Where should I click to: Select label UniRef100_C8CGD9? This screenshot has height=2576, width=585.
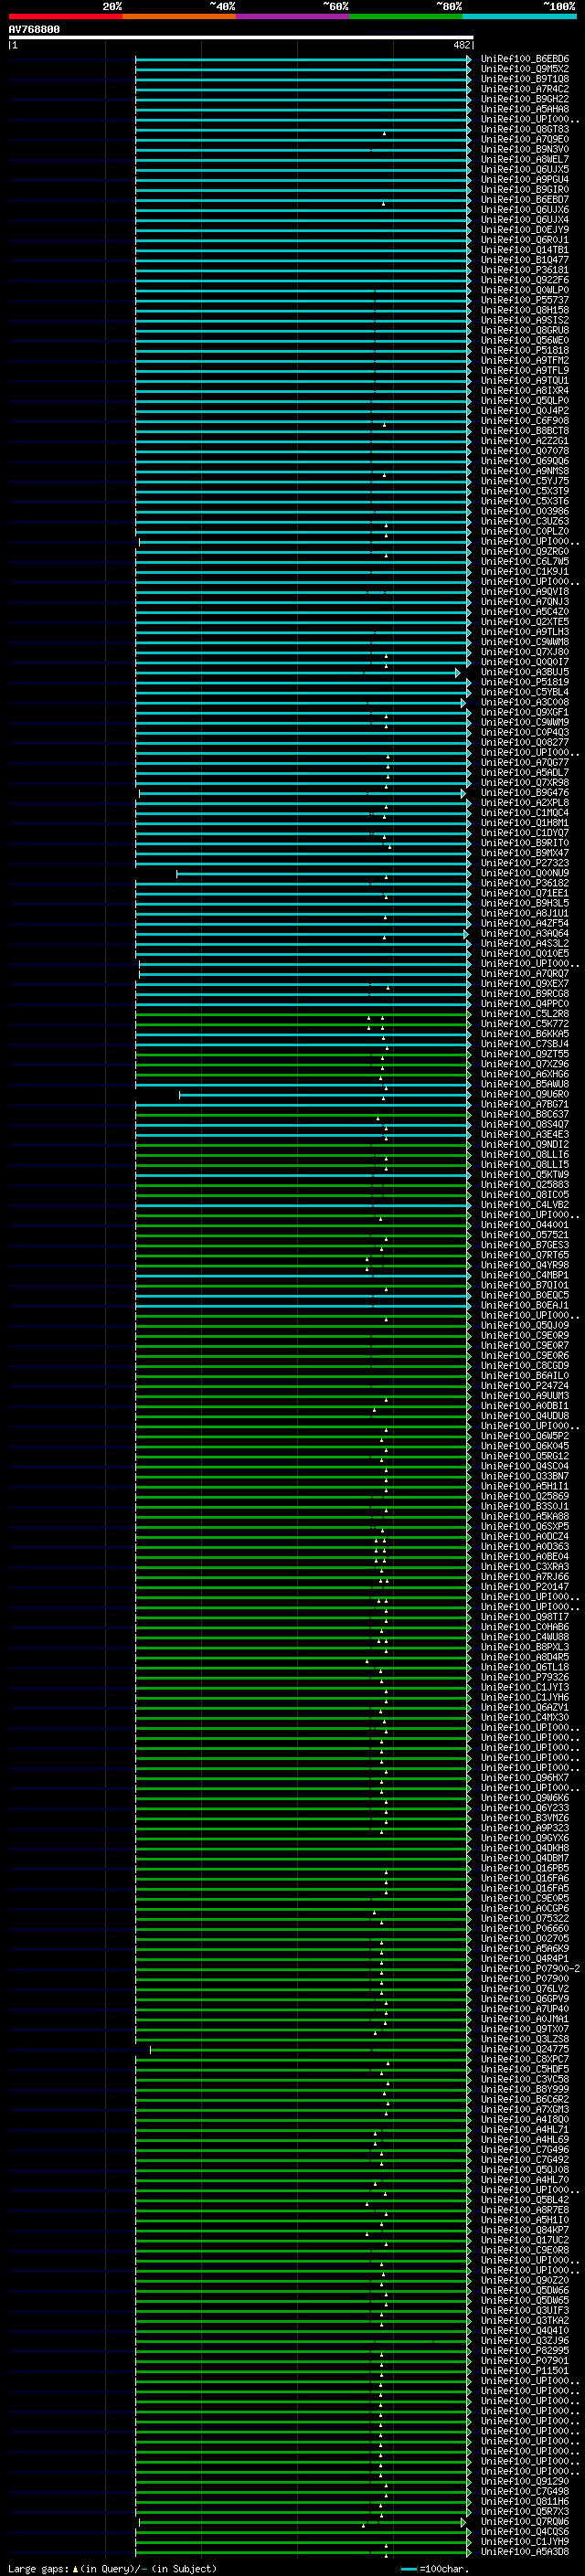click(524, 1366)
